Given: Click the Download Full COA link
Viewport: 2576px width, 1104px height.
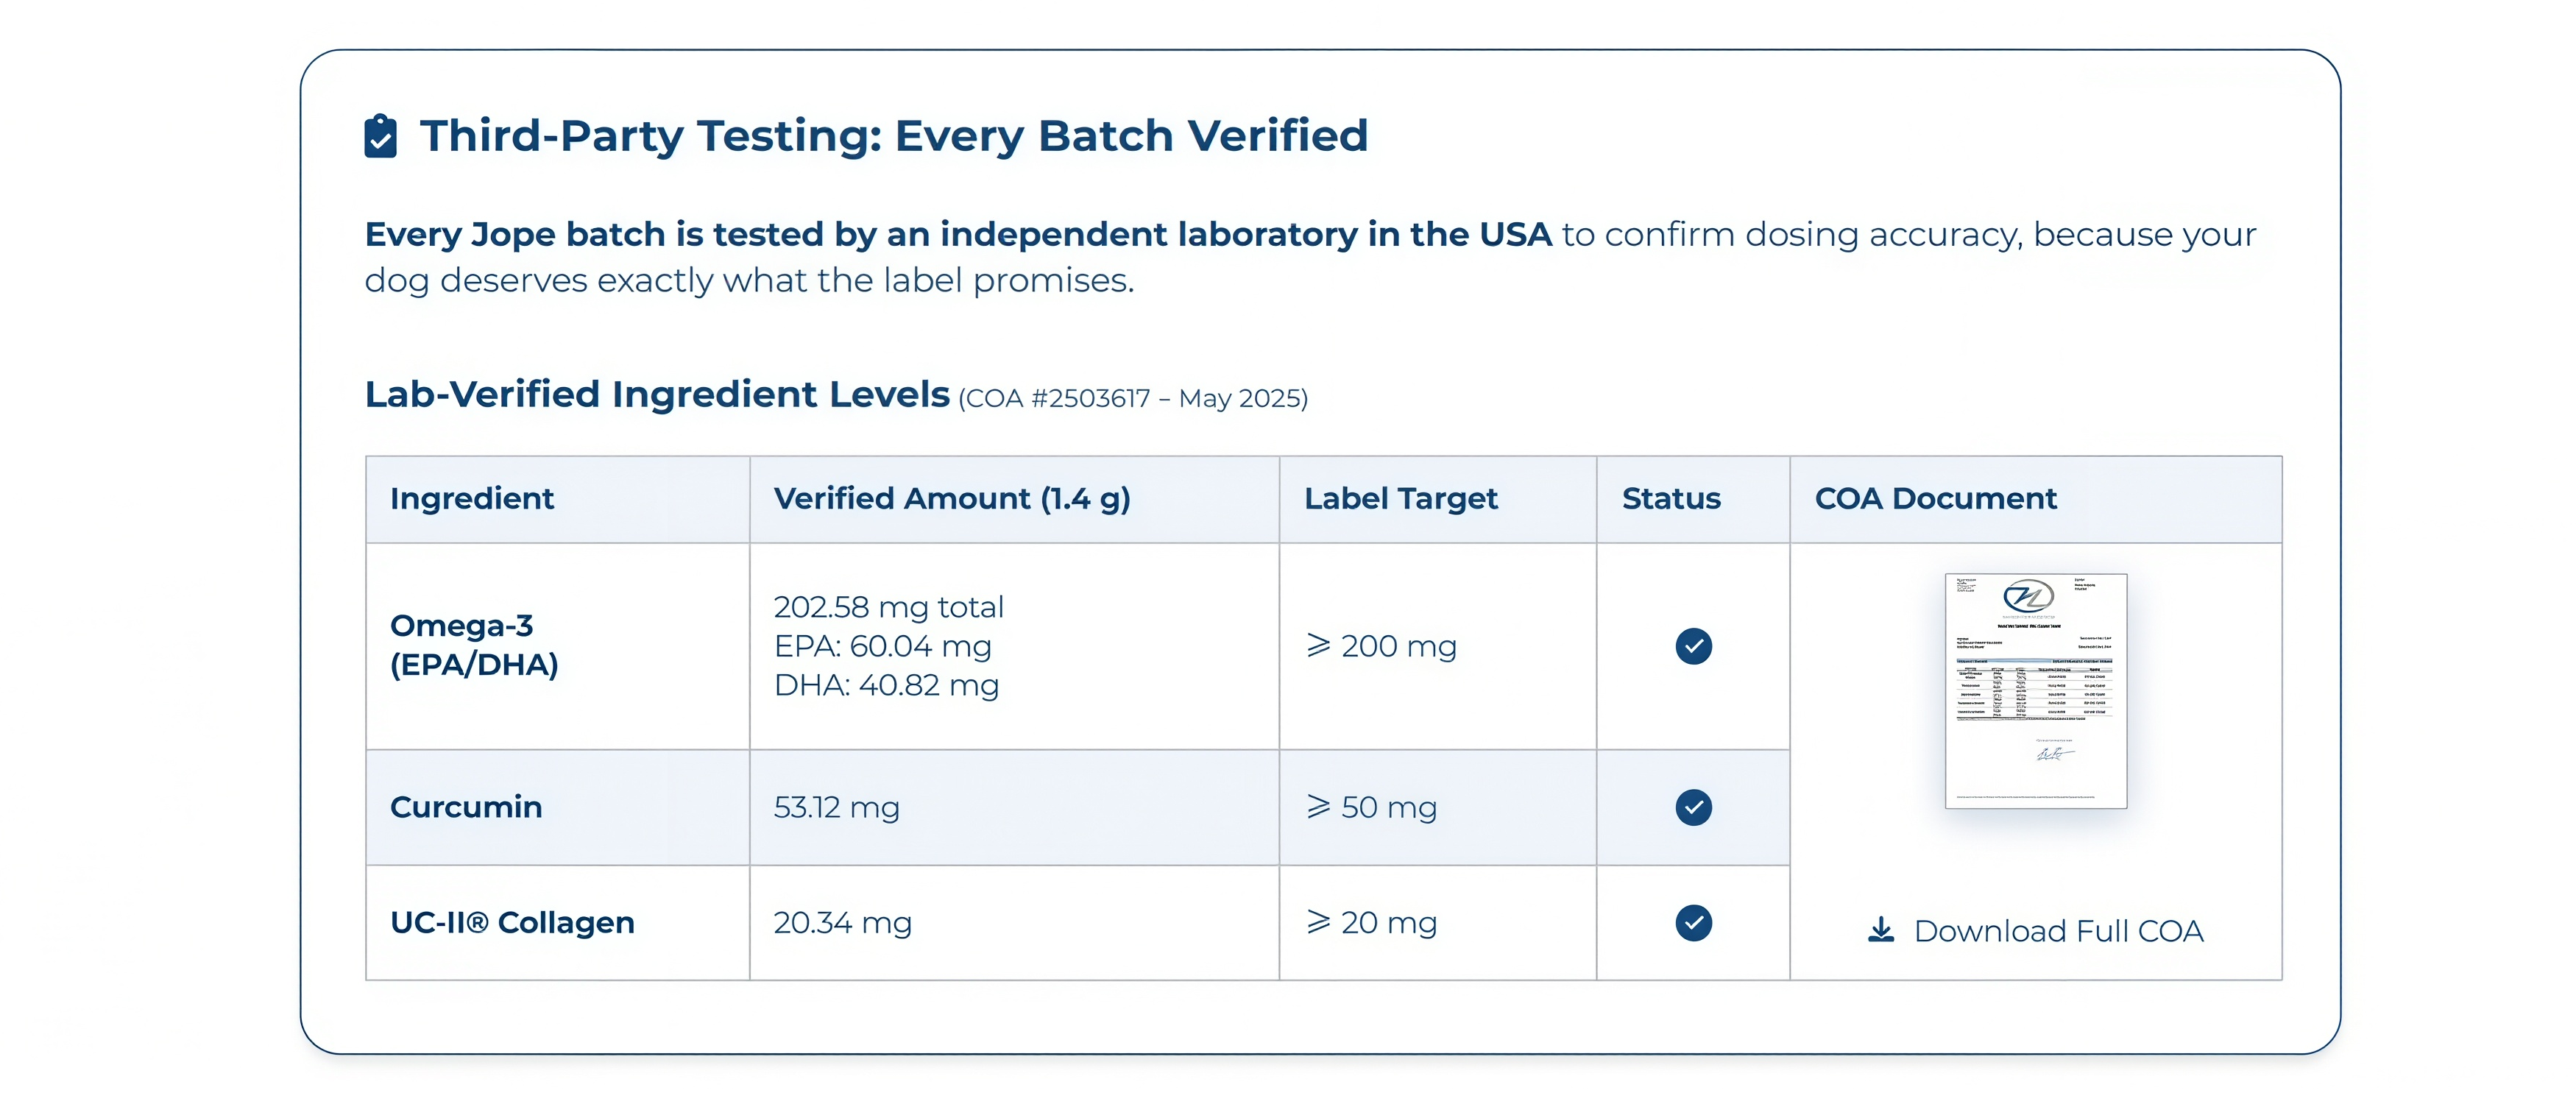Looking at the screenshot, I should point(2035,931).
